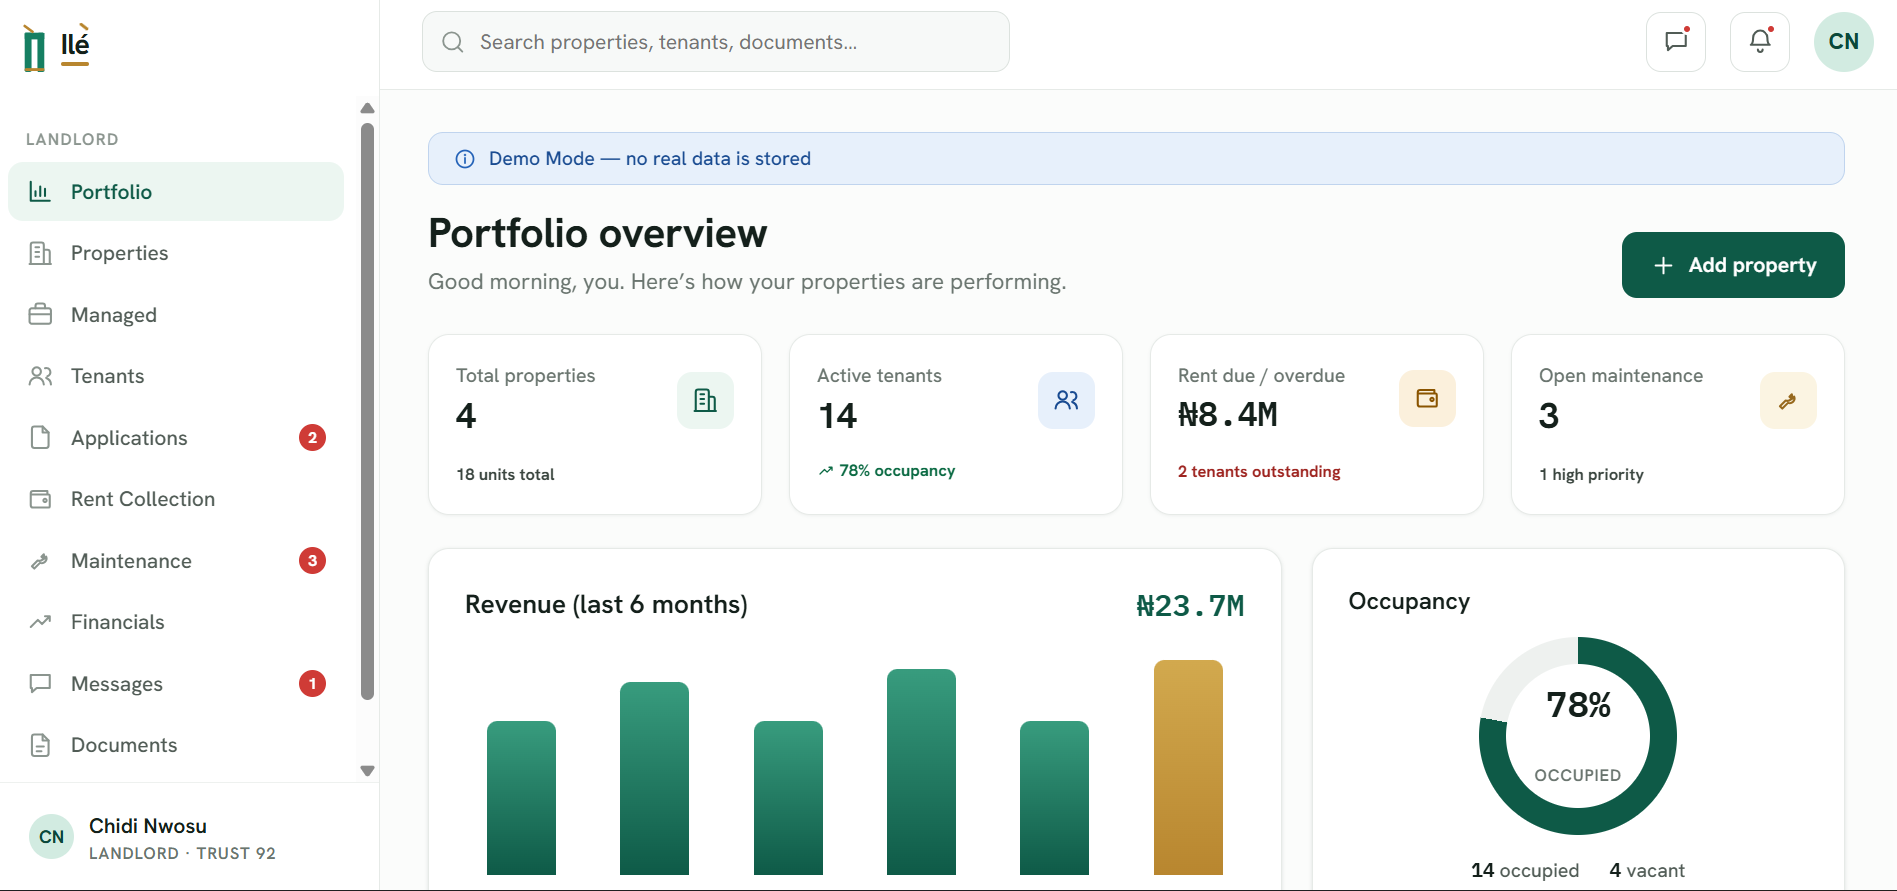
Task: Click the Maintenance wrench icon in the sidebar
Action: (x=40, y=561)
